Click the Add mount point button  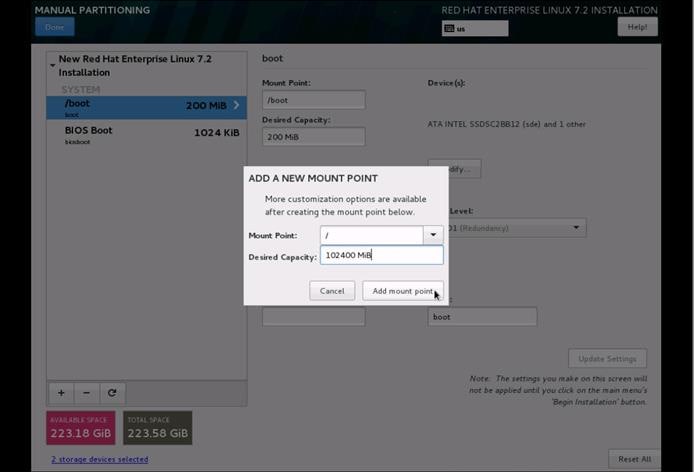(403, 291)
